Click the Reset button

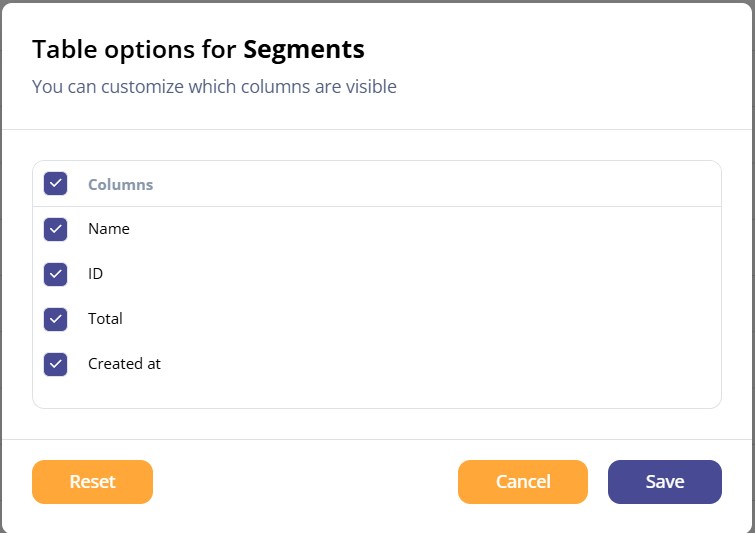pos(92,481)
